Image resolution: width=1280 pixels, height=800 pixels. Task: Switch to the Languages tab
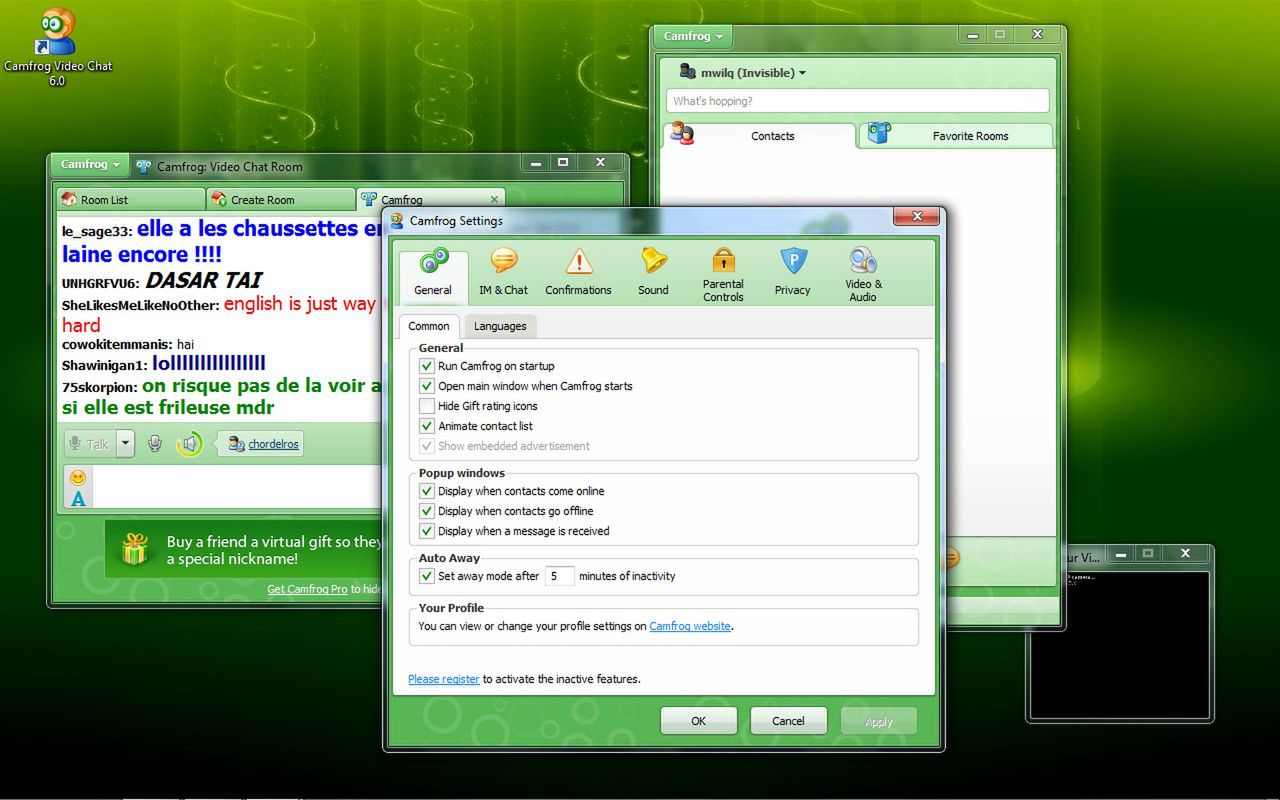pos(500,326)
